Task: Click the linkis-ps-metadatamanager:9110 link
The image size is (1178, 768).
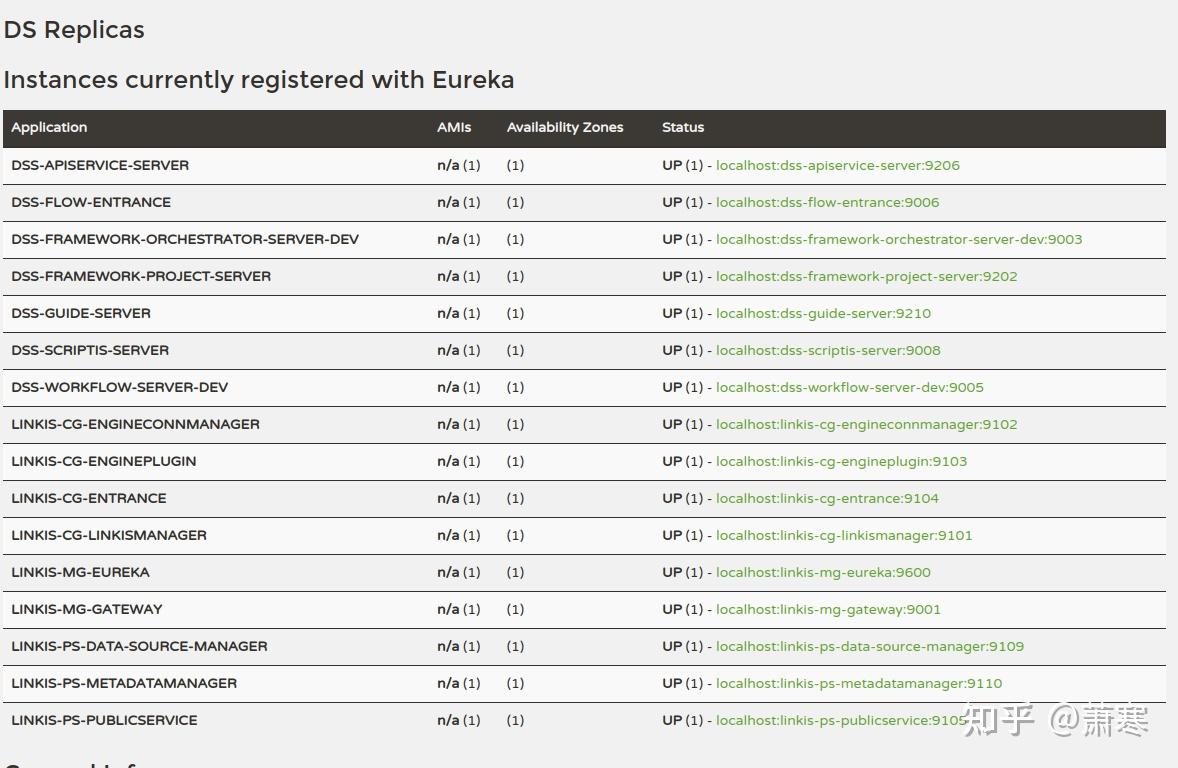Action: click(x=858, y=683)
